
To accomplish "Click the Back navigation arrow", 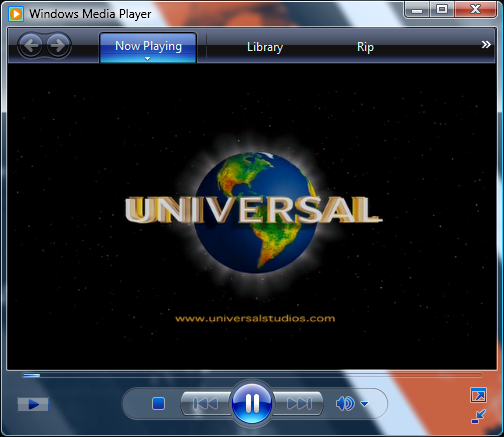I will tap(31, 45).
